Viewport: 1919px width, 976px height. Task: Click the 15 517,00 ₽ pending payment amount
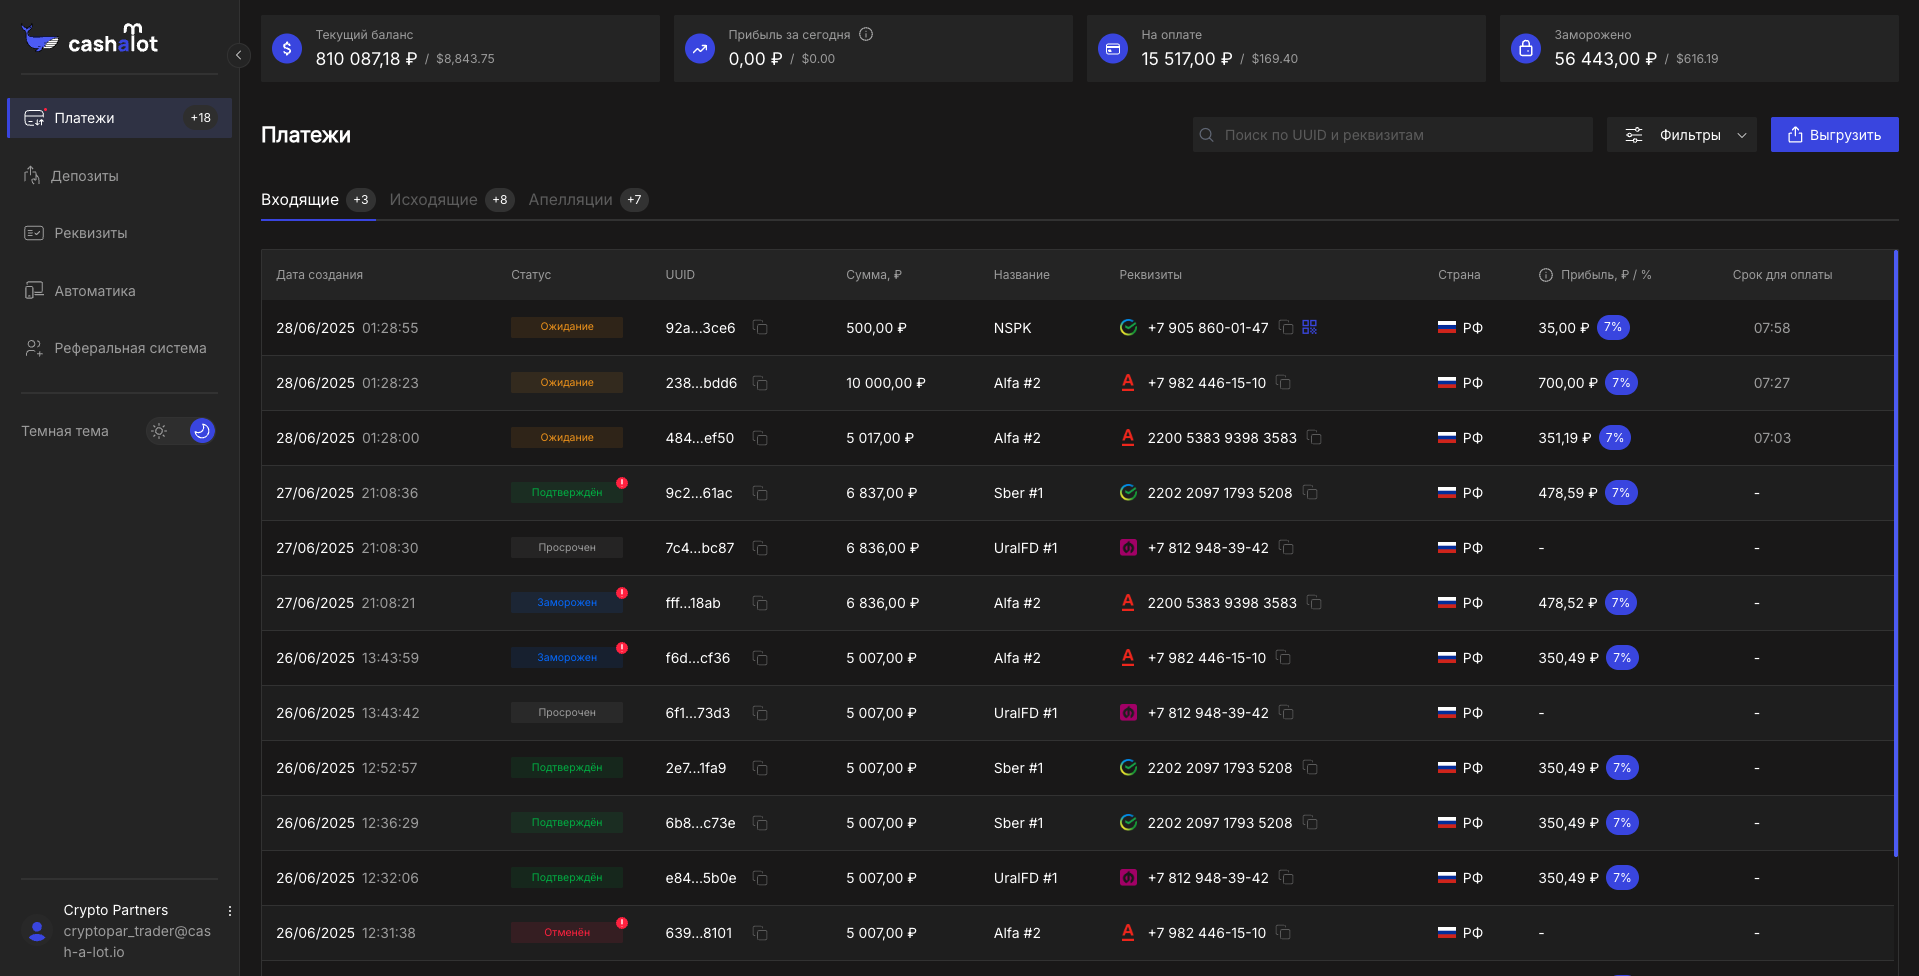(x=1187, y=59)
